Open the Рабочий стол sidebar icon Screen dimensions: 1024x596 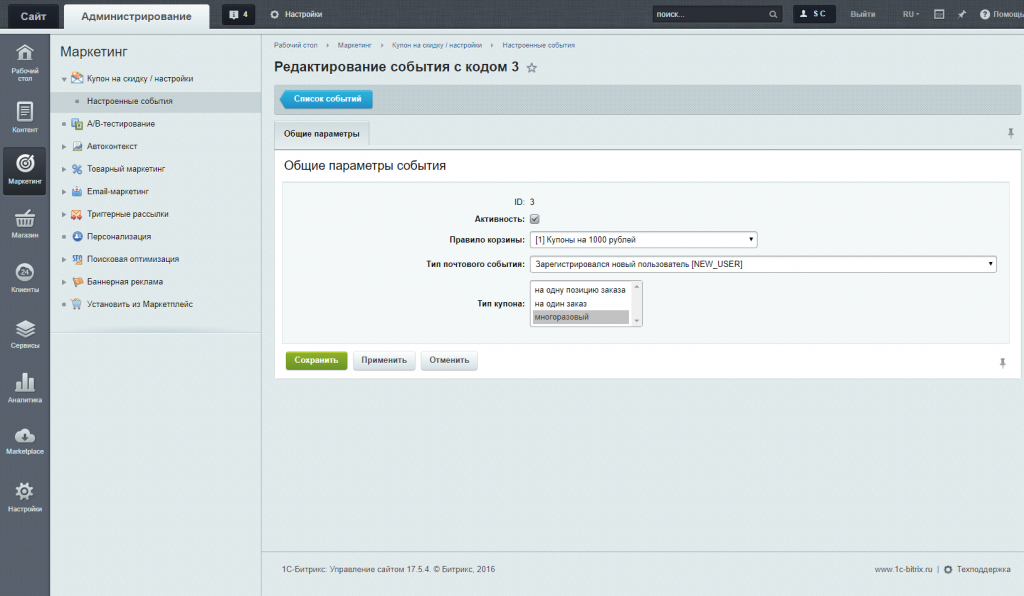coord(25,60)
